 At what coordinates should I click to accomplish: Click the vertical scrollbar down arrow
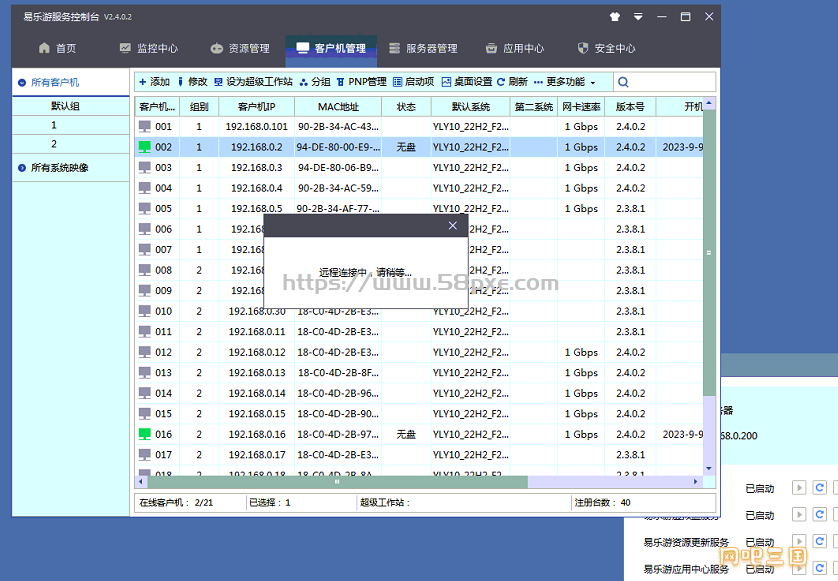709,469
